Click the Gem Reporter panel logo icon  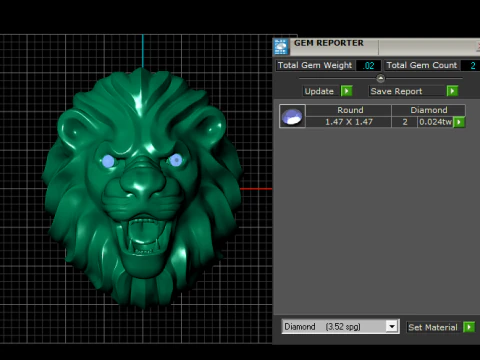[281, 47]
